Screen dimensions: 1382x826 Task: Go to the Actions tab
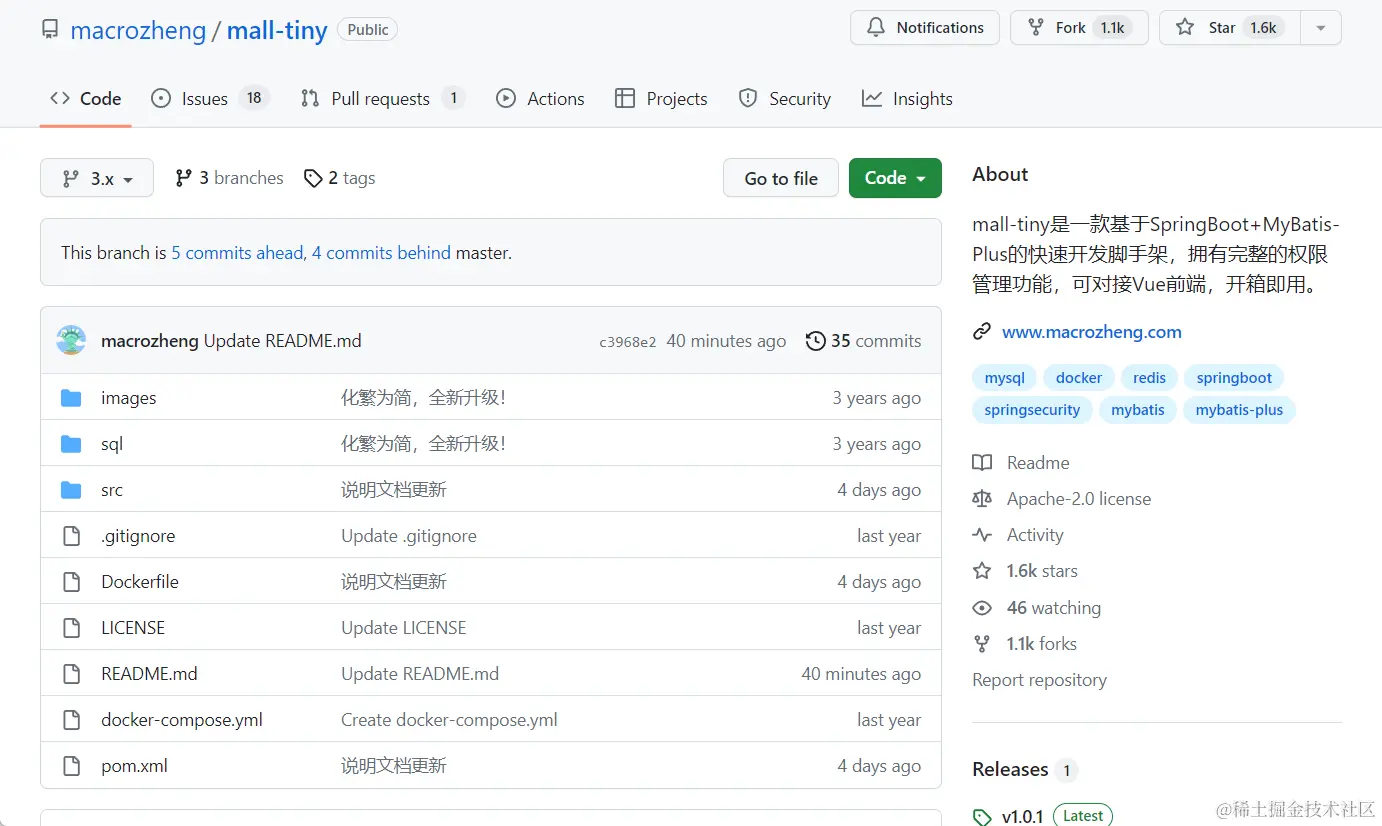pos(541,98)
